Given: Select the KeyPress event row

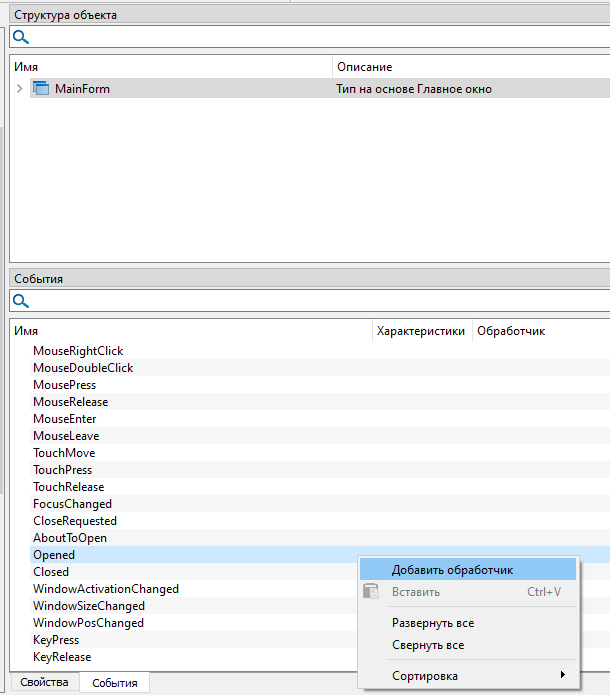Looking at the screenshot, I should pos(56,640).
